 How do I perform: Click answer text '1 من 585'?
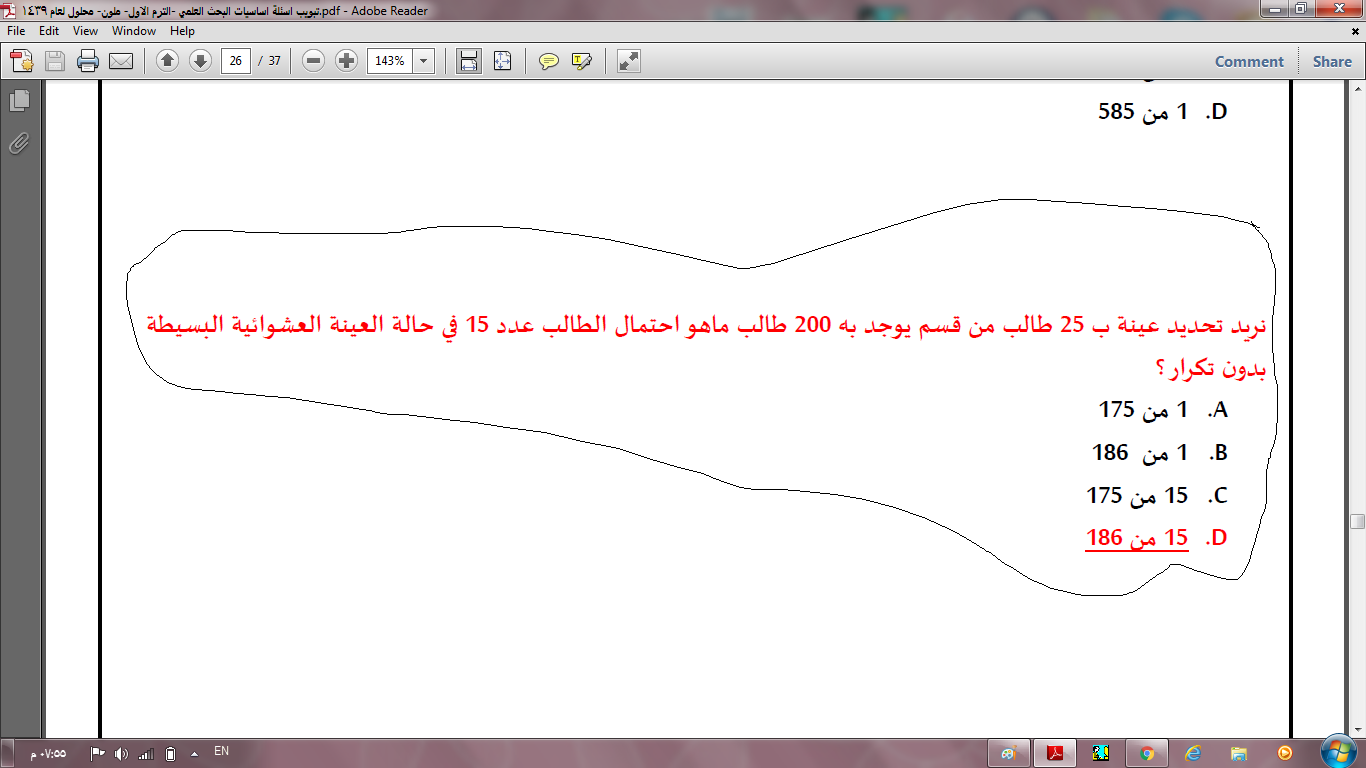coord(1143,112)
